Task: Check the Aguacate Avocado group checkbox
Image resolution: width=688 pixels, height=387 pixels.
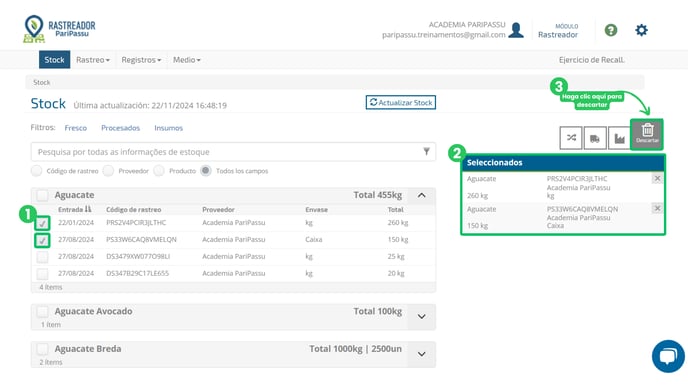Action: [x=42, y=312]
